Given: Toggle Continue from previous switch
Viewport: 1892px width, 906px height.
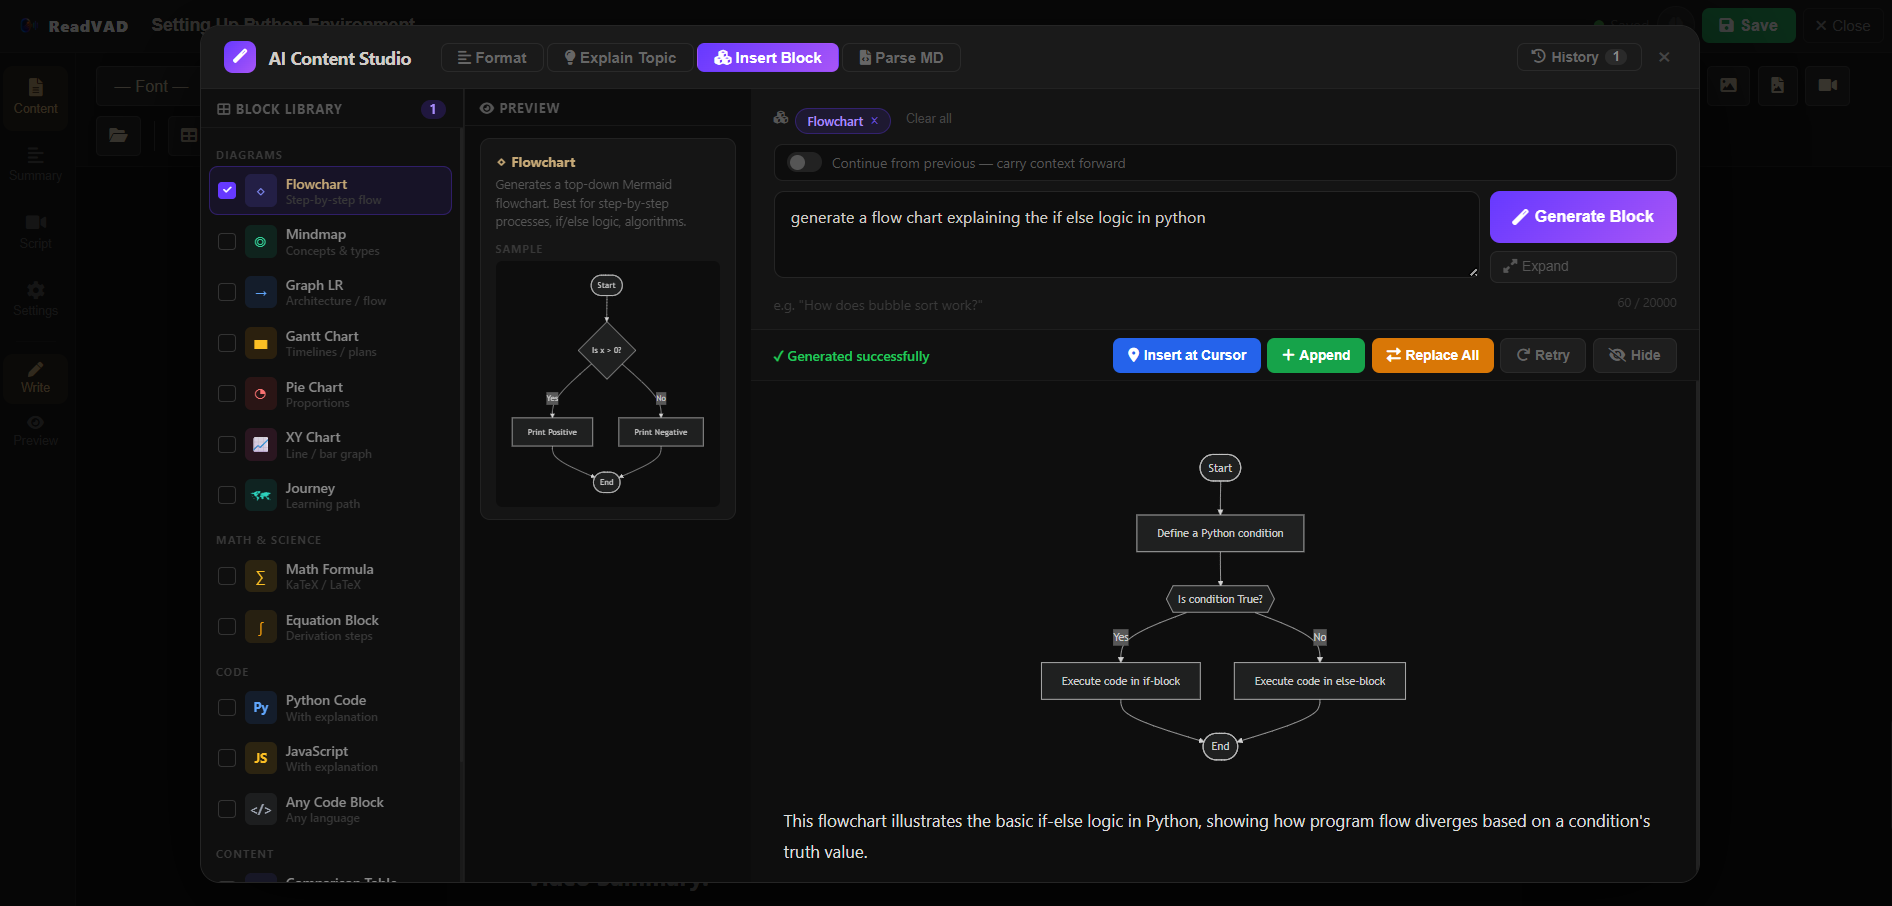Looking at the screenshot, I should [804, 162].
